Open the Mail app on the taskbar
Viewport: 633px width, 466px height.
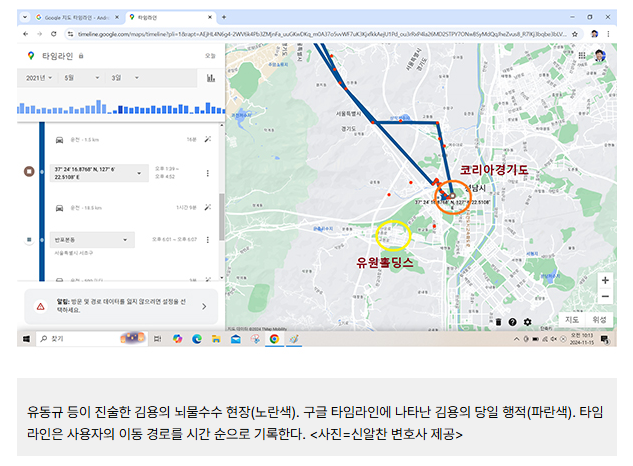235,339
